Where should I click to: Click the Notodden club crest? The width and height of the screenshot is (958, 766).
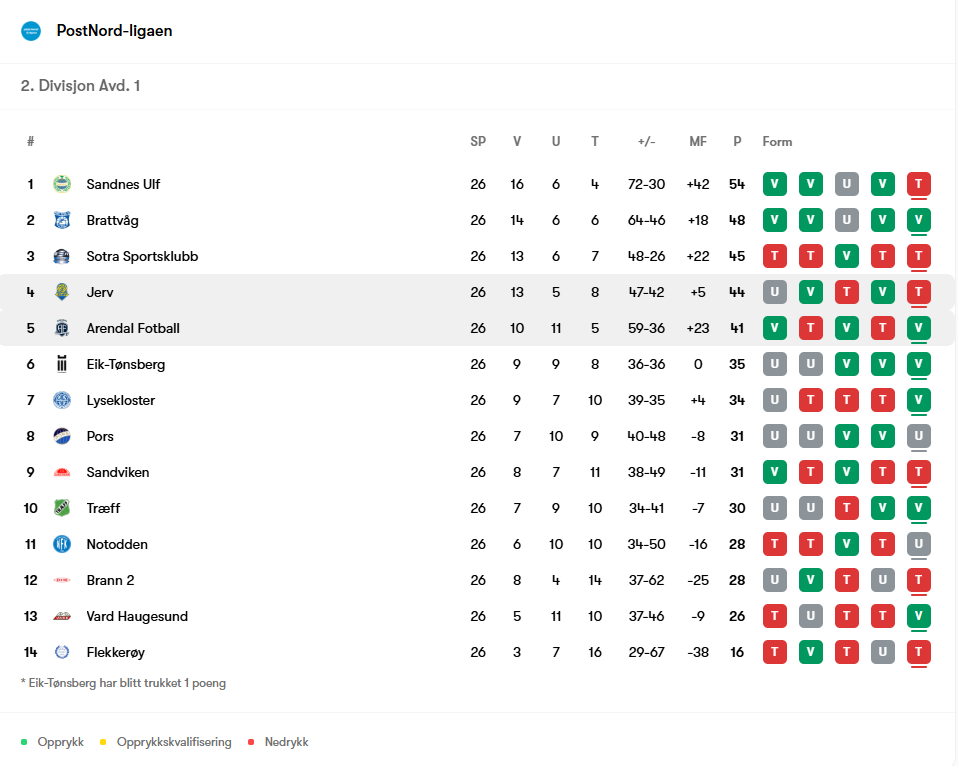point(62,544)
